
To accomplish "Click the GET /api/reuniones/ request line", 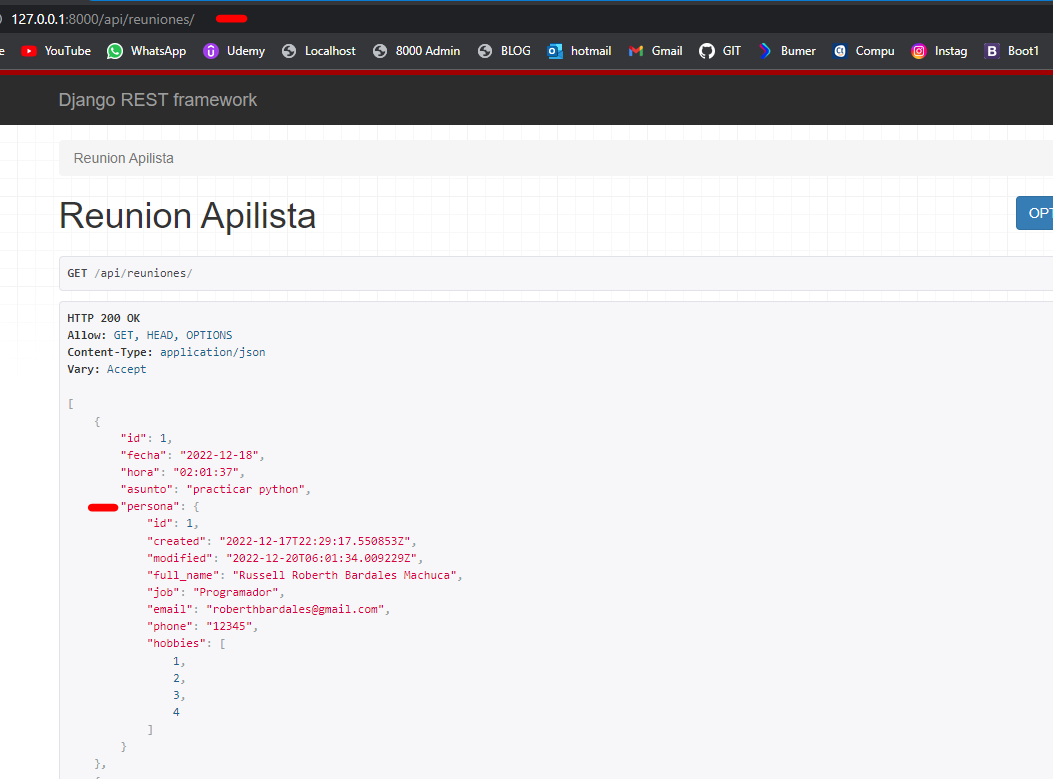I will click(130, 273).
